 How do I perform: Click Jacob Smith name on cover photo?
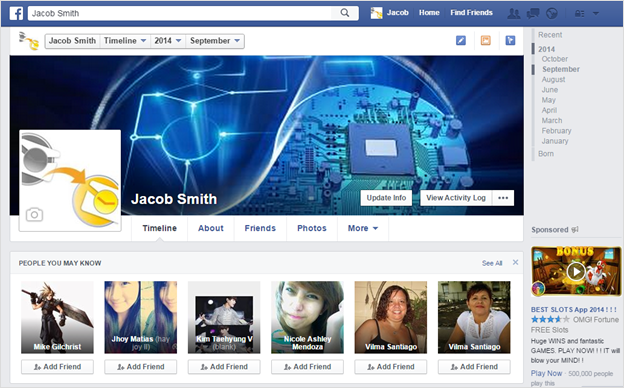[174, 199]
